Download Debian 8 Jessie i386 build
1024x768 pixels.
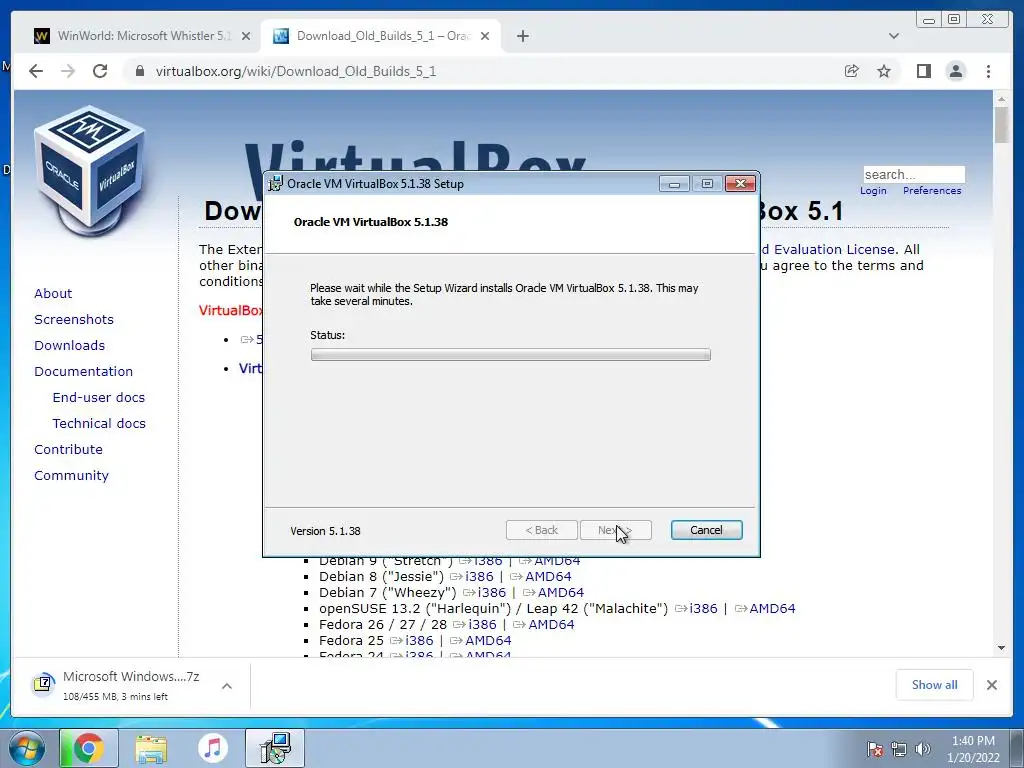(479, 577)
